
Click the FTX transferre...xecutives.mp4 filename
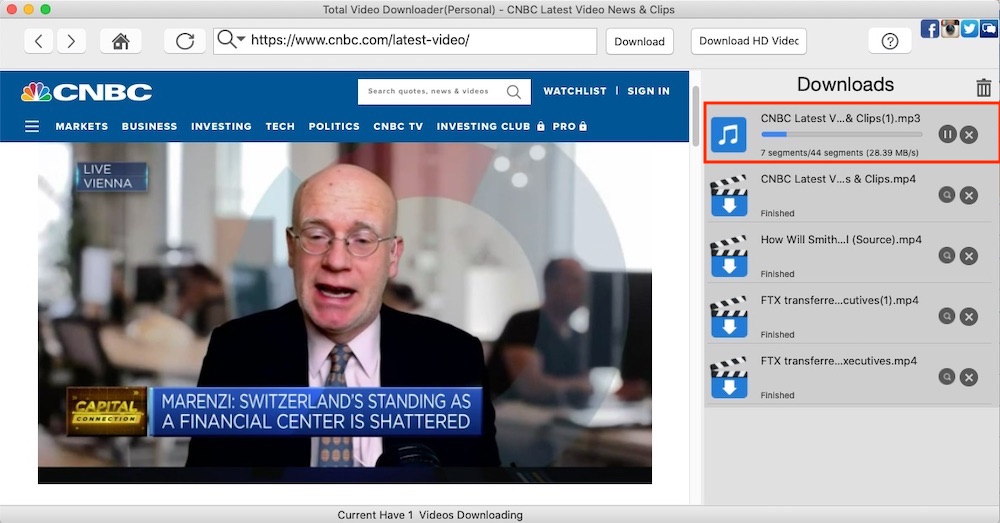click(839, 361)
